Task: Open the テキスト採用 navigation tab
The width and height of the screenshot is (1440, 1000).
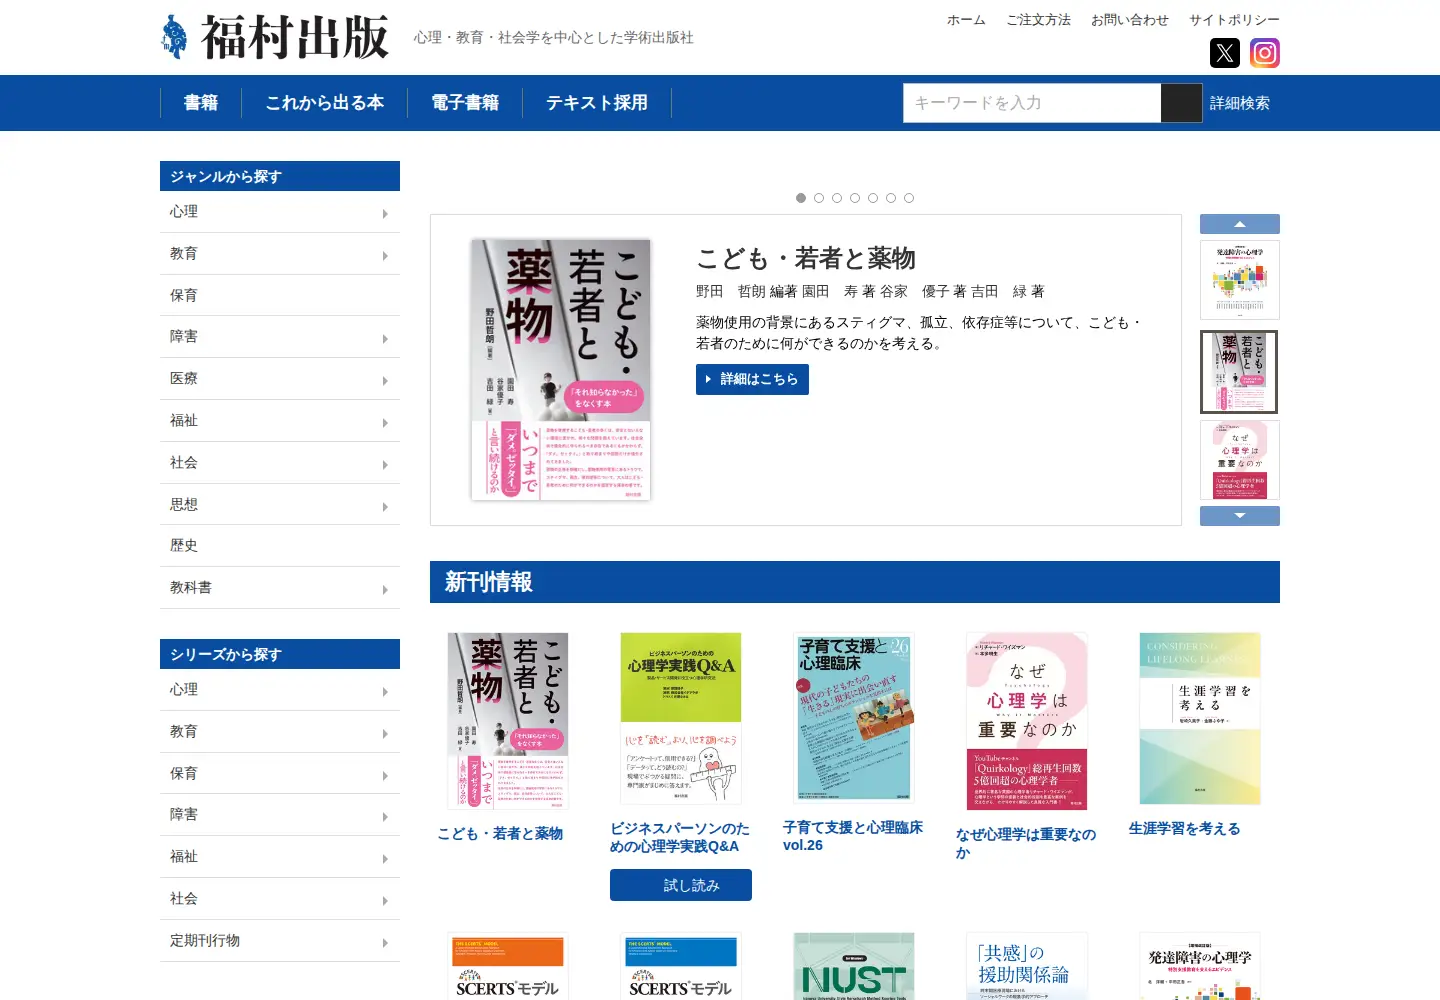Action: [x=597, y=103]
